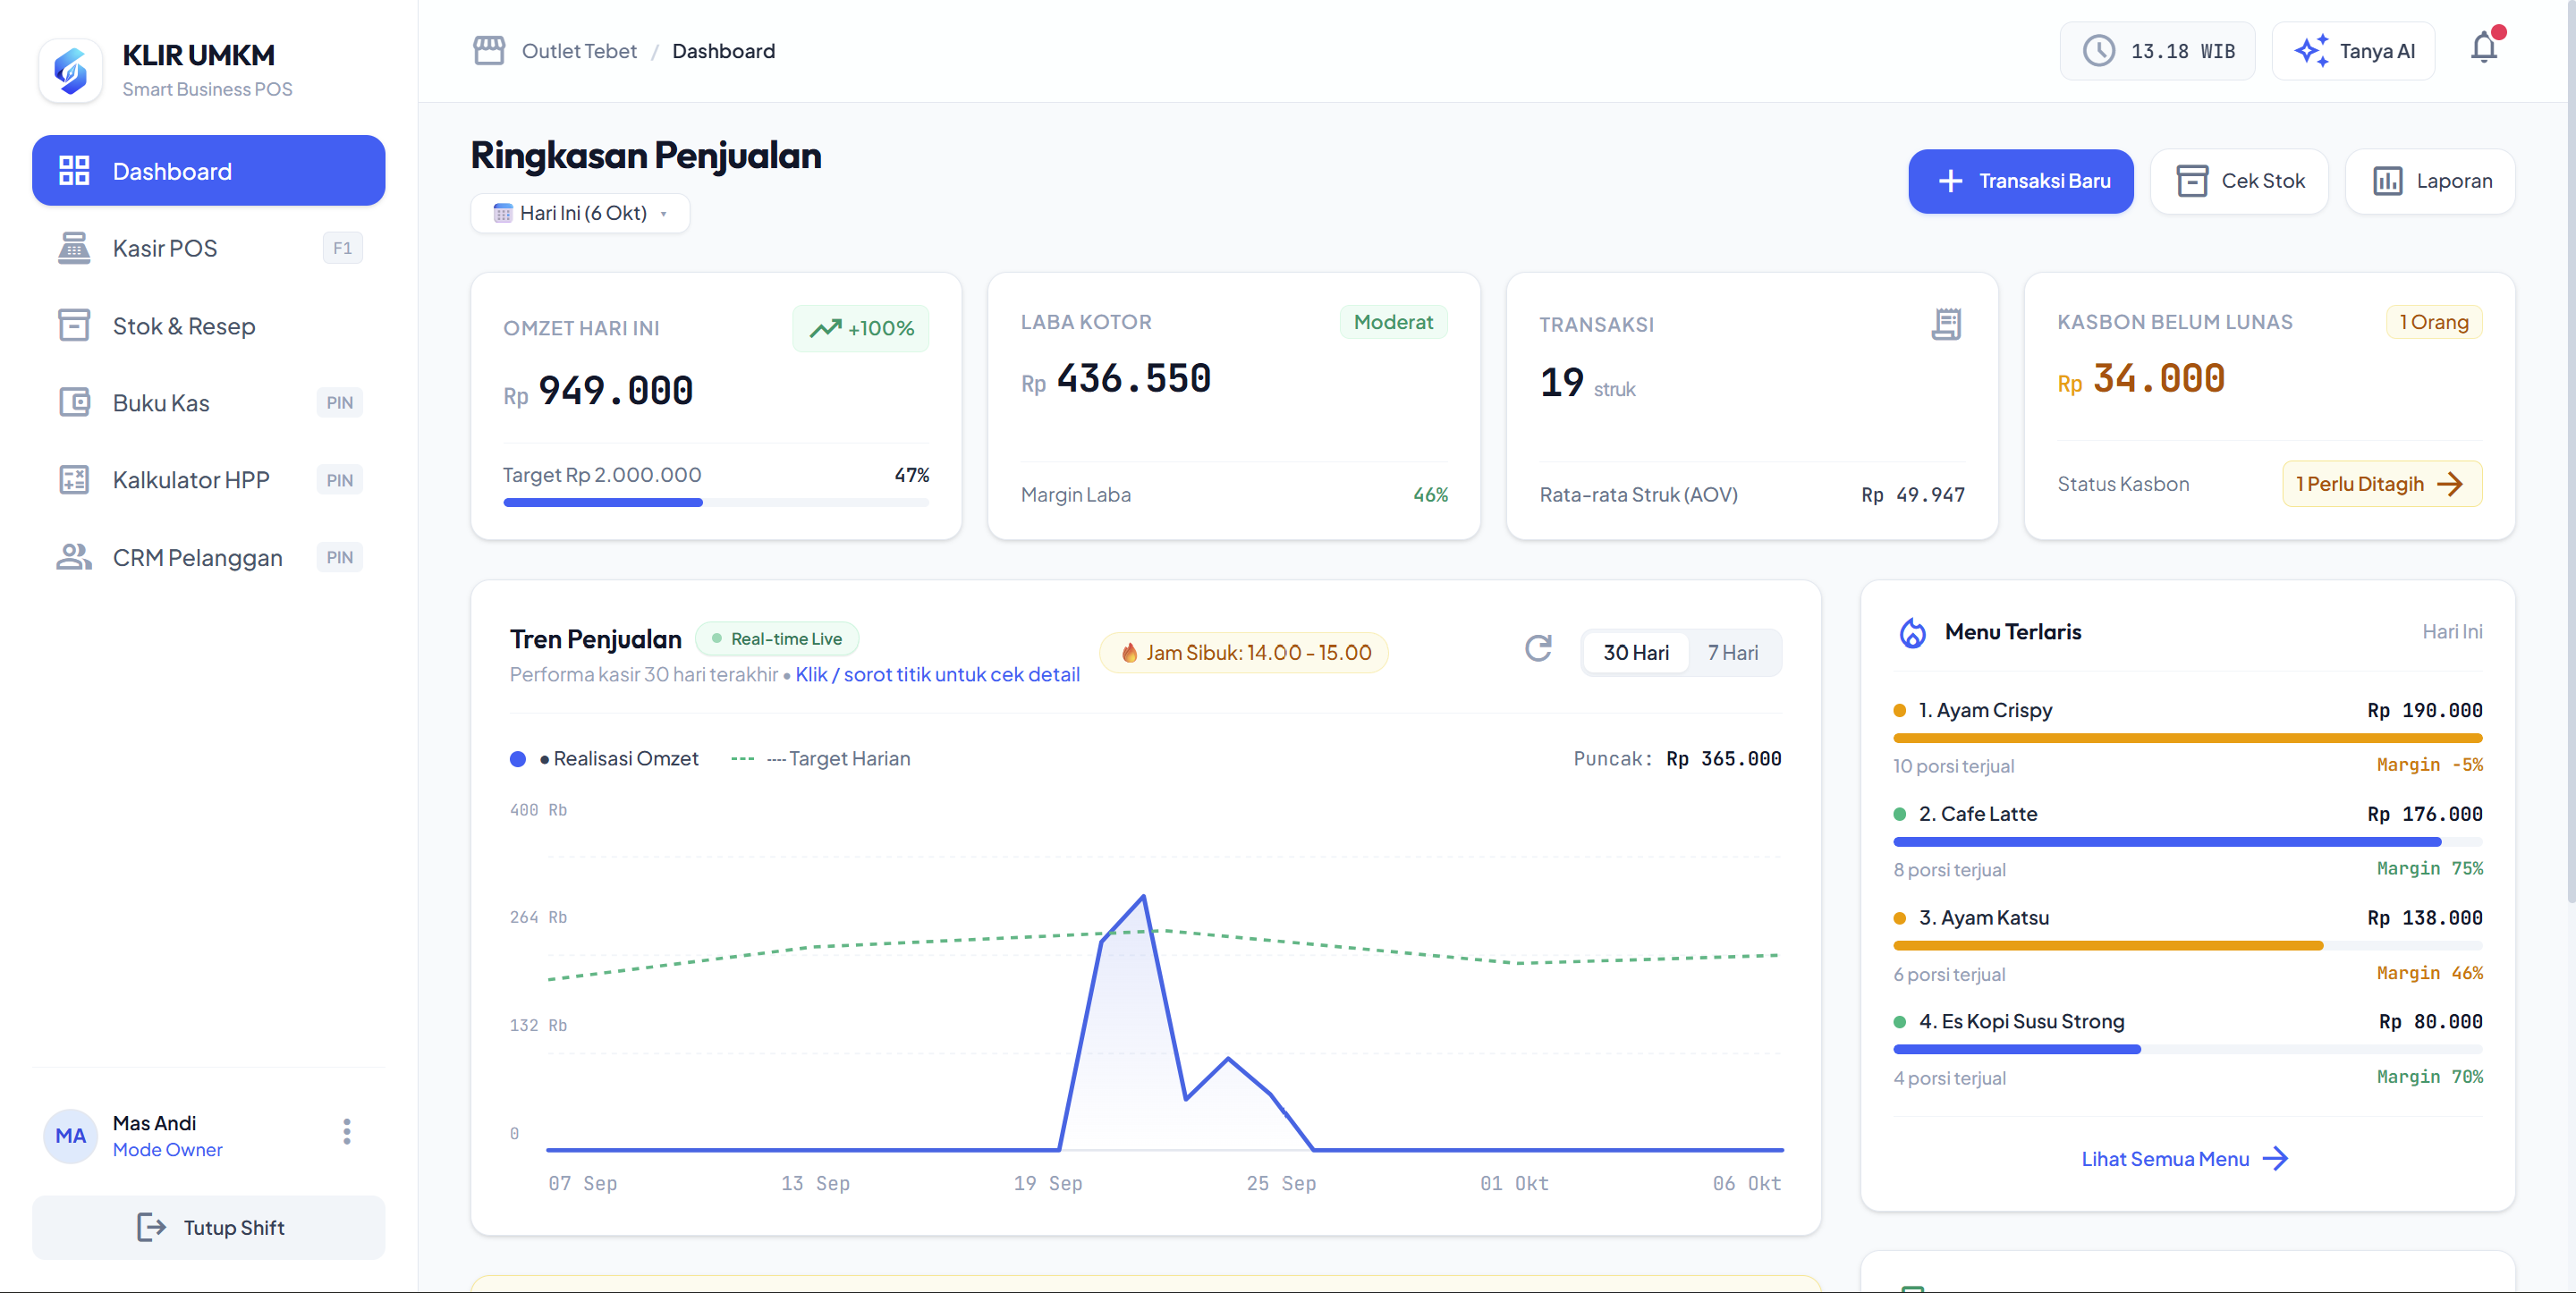Click the clock icon beside 13.18 WIB
Viewport: 2576px width, 1293px height.
point(2098,51)
